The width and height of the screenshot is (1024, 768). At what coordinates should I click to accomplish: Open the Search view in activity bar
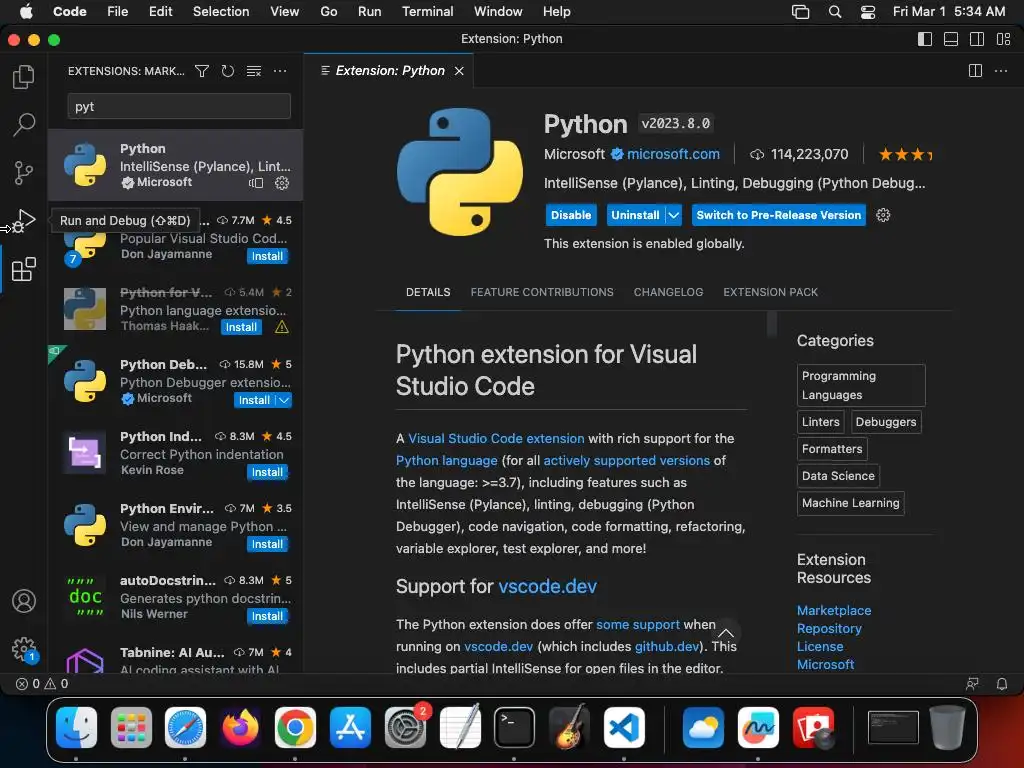(x=24, y=124)
